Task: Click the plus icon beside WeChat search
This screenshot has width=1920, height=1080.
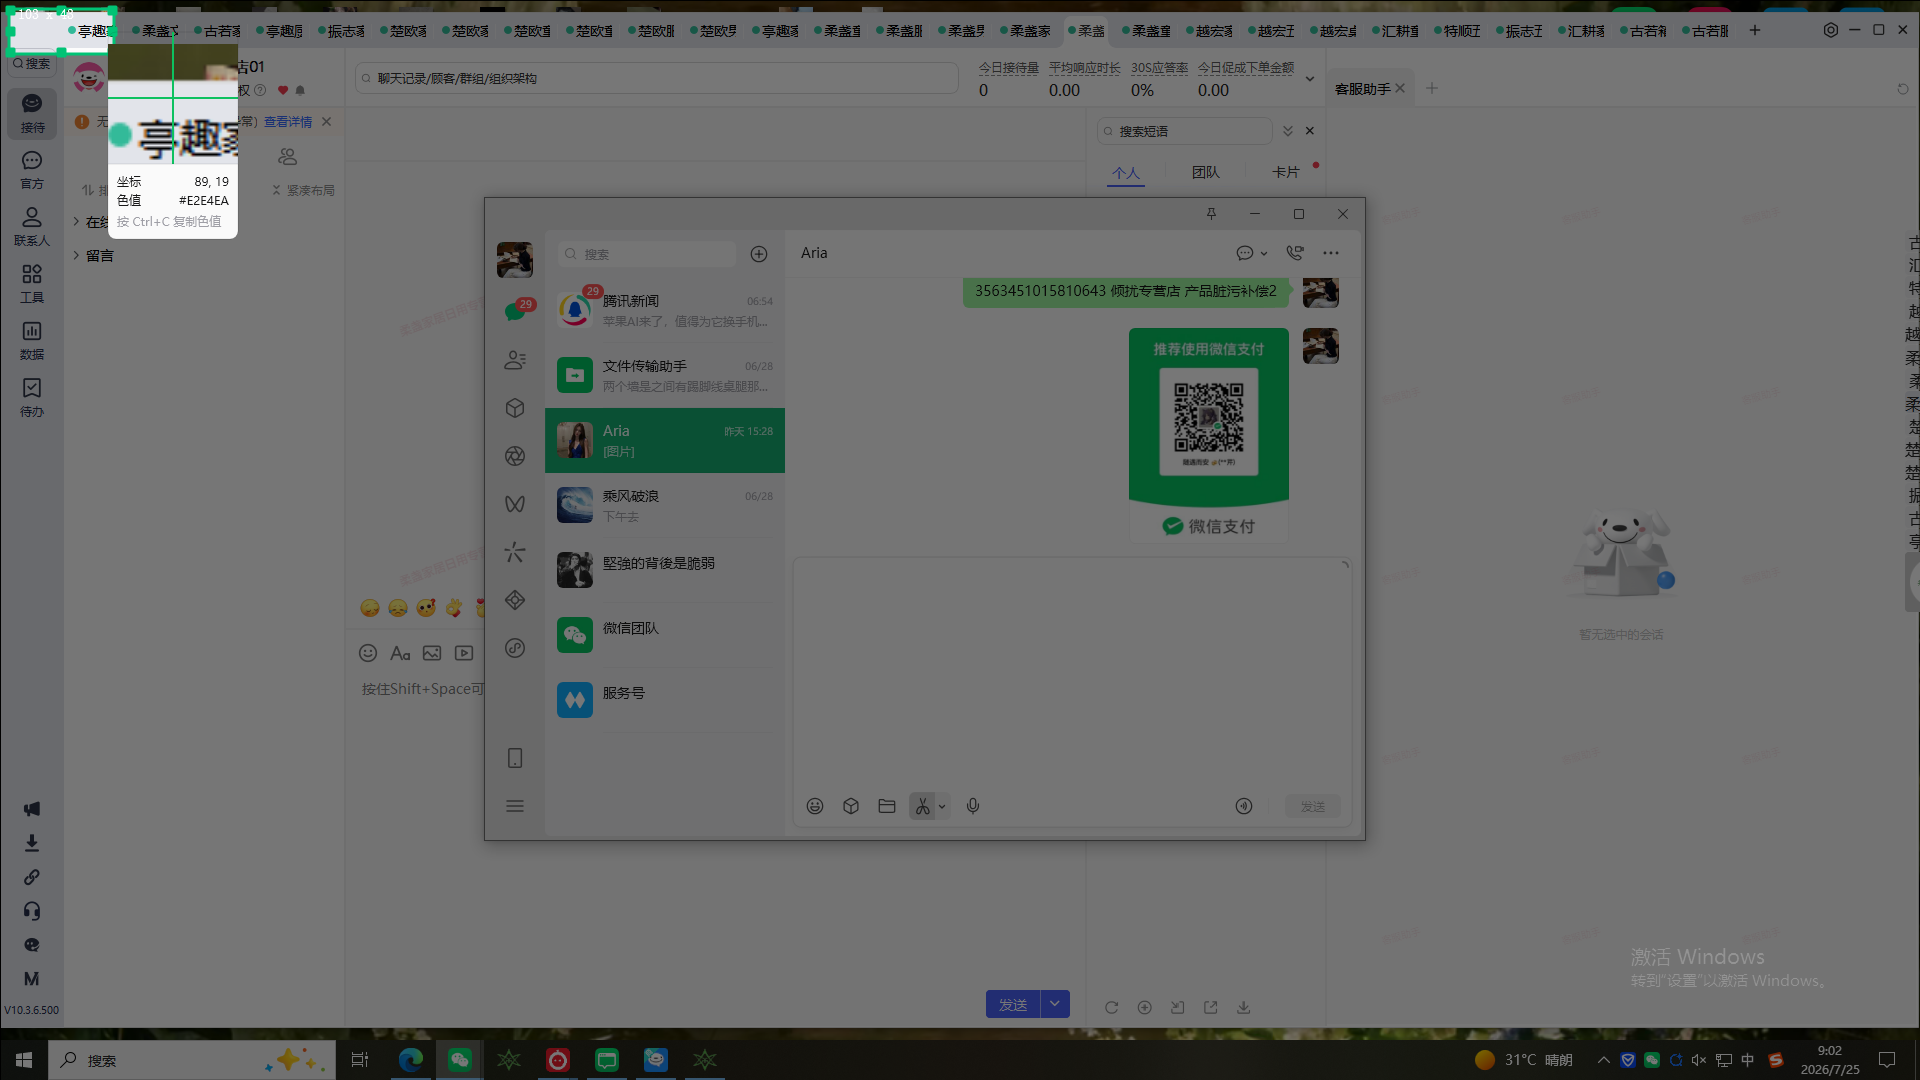Action: click(759, 254)
